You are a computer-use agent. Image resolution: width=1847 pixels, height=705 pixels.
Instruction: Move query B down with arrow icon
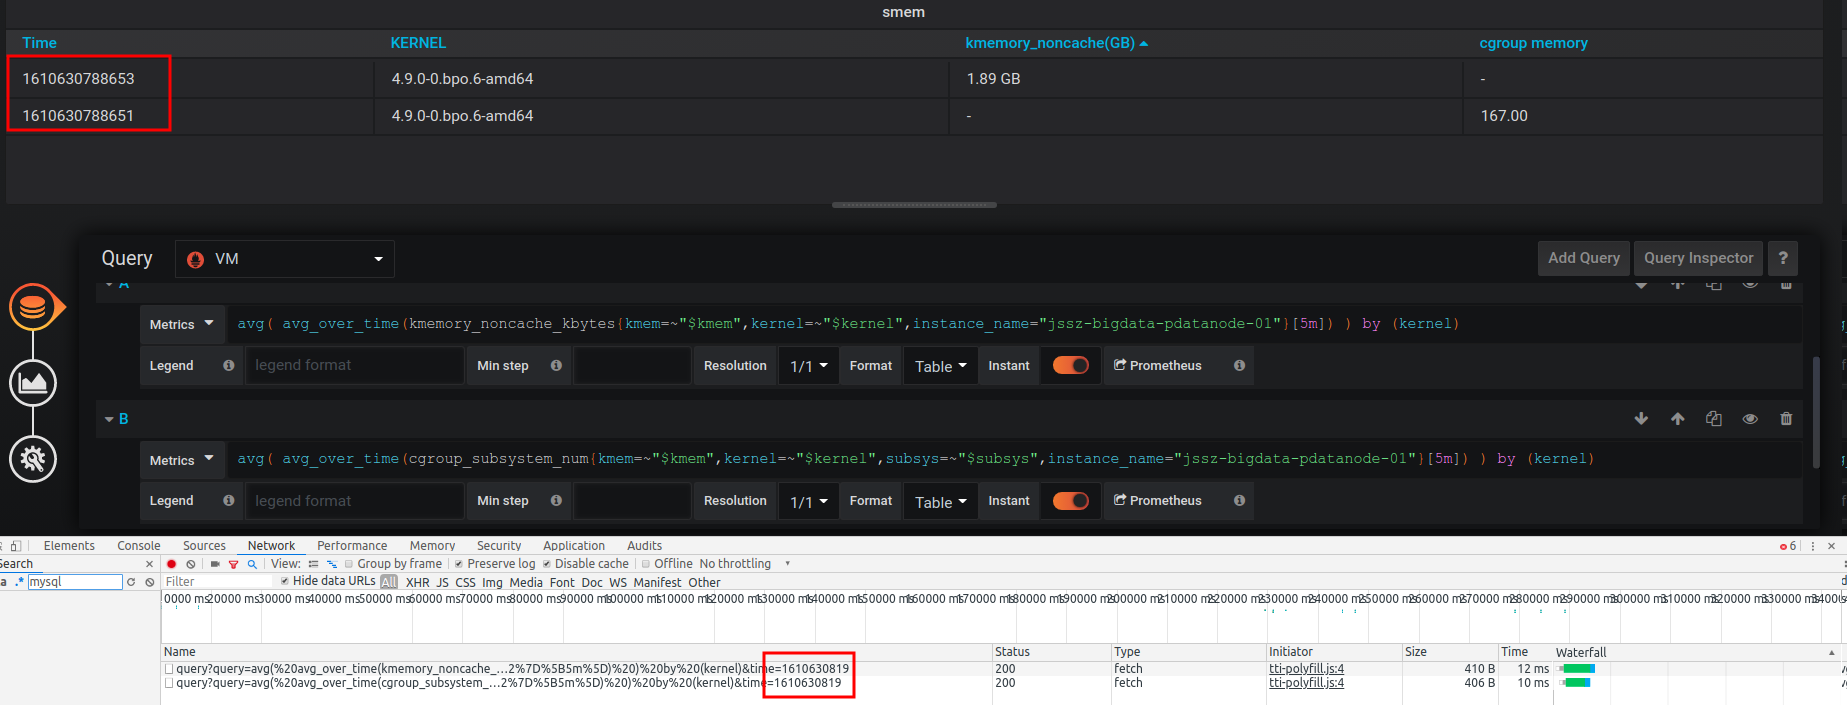pyautogui.click(x=1641, y=419)
